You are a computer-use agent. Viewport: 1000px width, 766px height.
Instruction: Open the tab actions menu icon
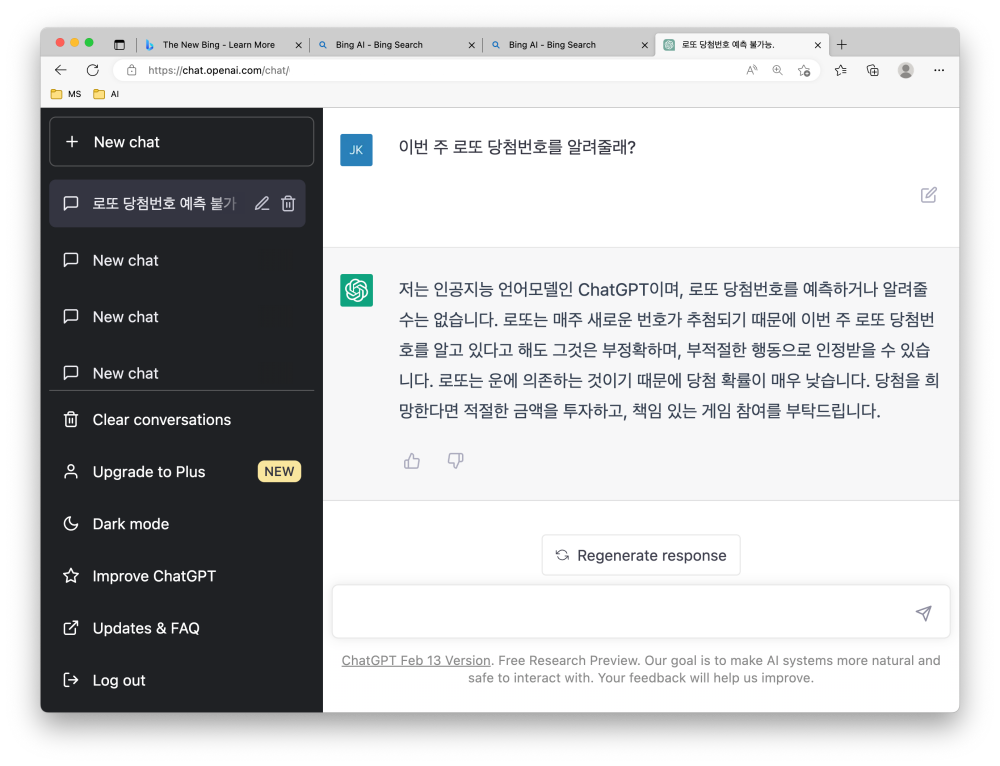[119, 45]
